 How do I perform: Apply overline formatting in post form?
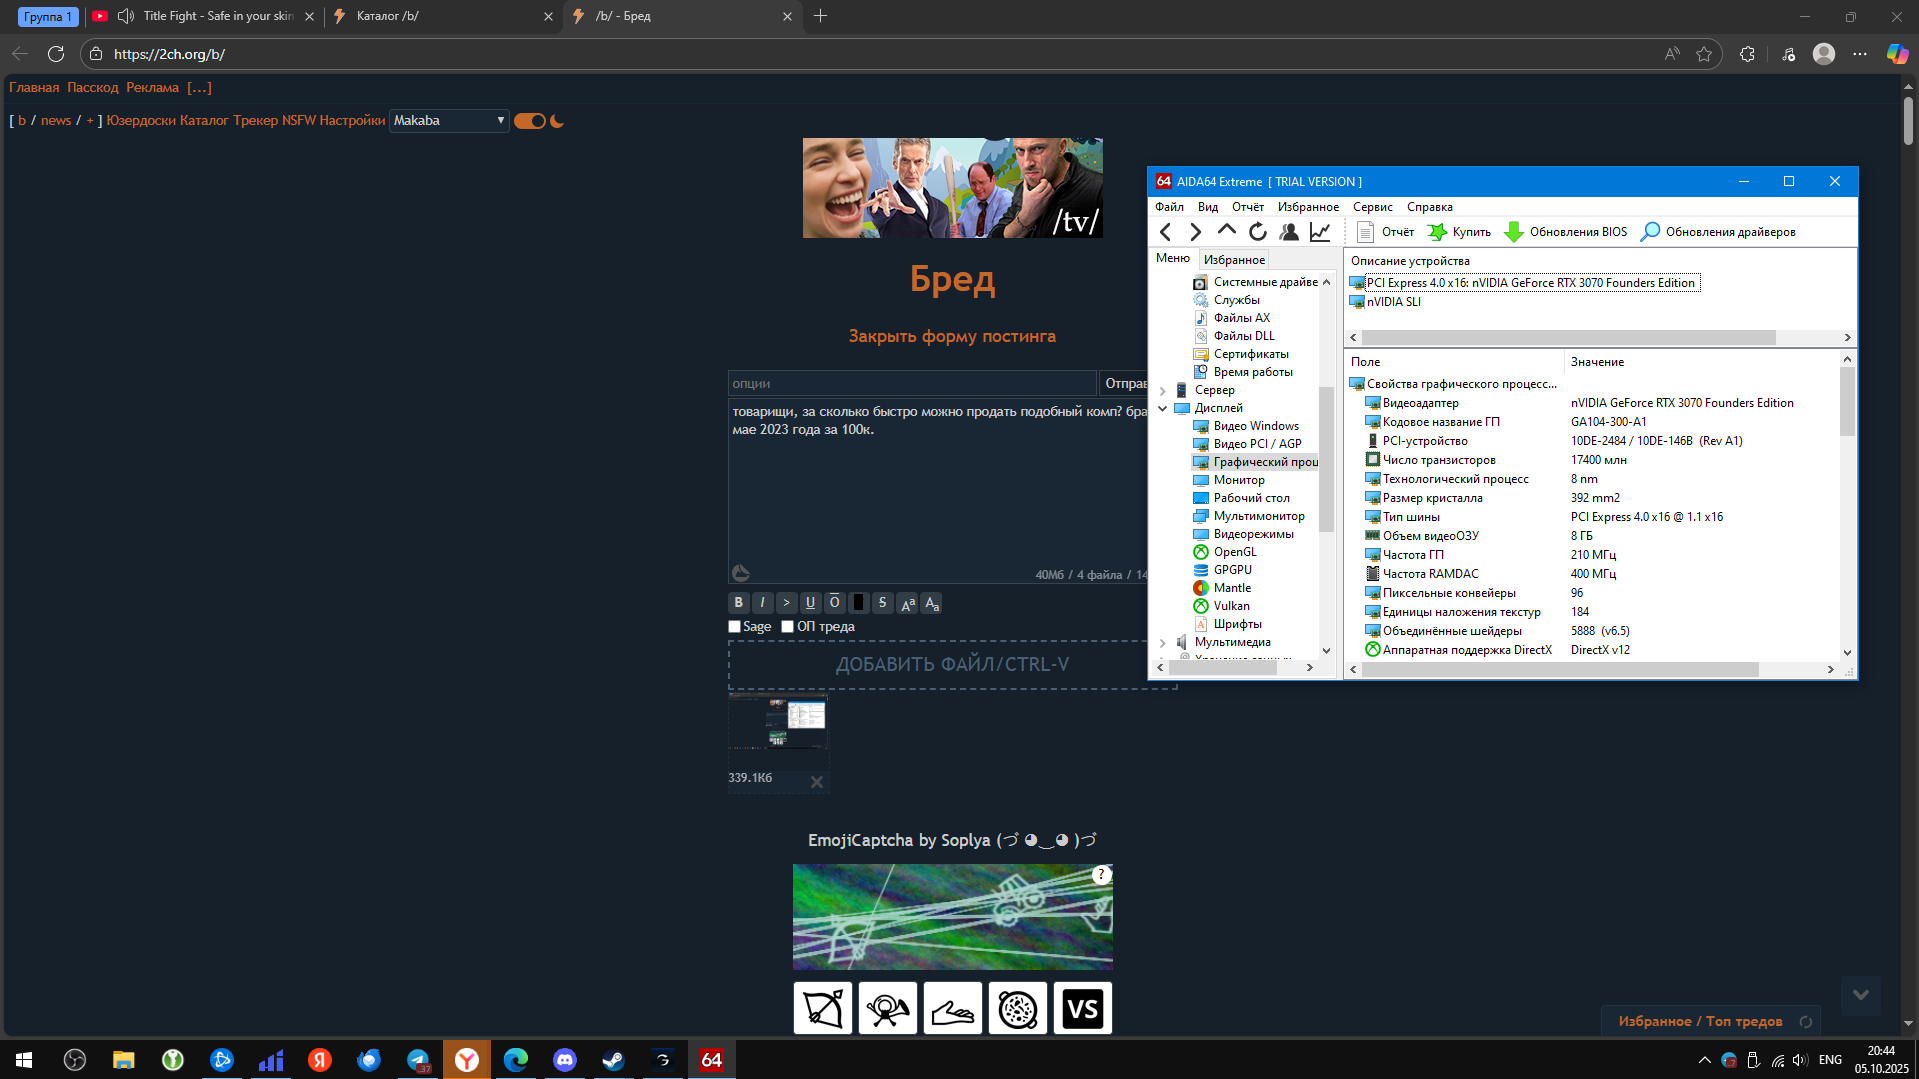[835, 603]
